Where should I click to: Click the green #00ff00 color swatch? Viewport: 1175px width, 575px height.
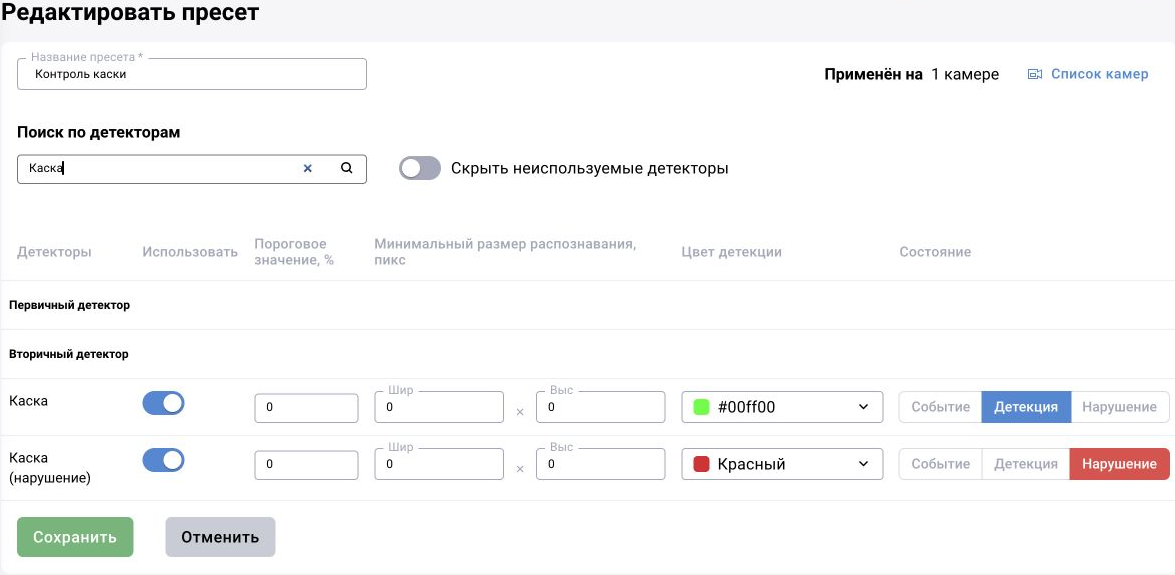(x=701, y=407)
